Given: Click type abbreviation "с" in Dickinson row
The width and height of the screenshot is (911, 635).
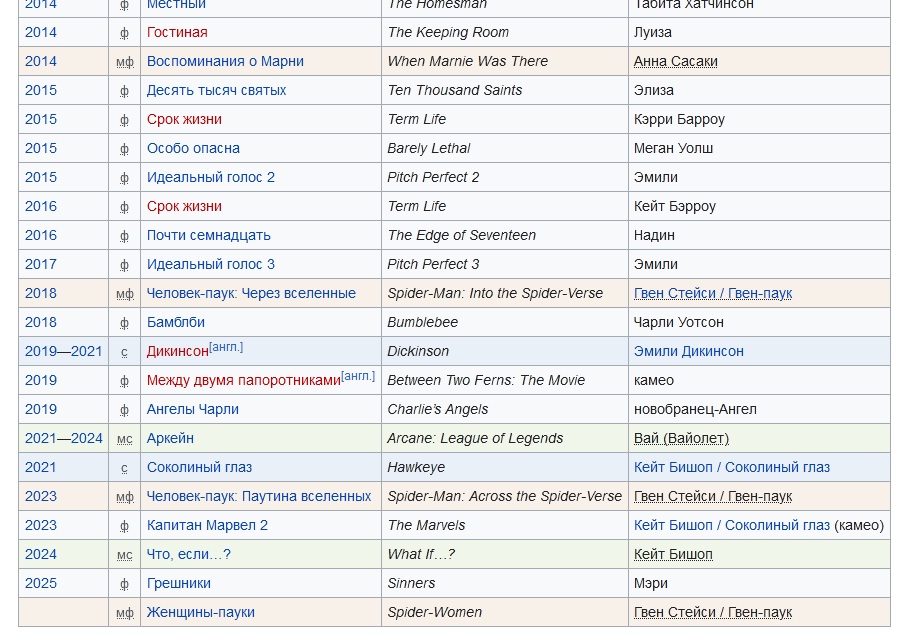Looking at the screenshot, I should (x=124, y=353).
